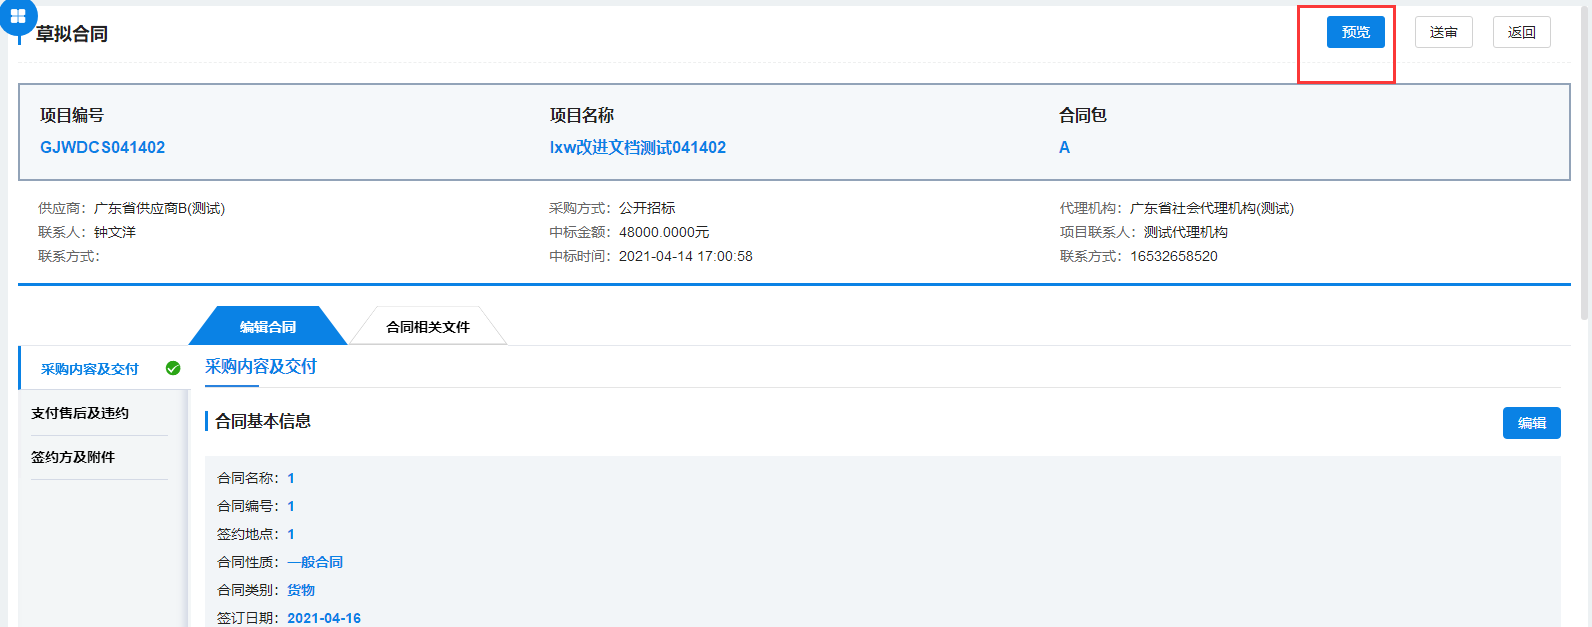1592x627 pixels.
Task: Click contract package value A
Action: tap(1064, 147)
